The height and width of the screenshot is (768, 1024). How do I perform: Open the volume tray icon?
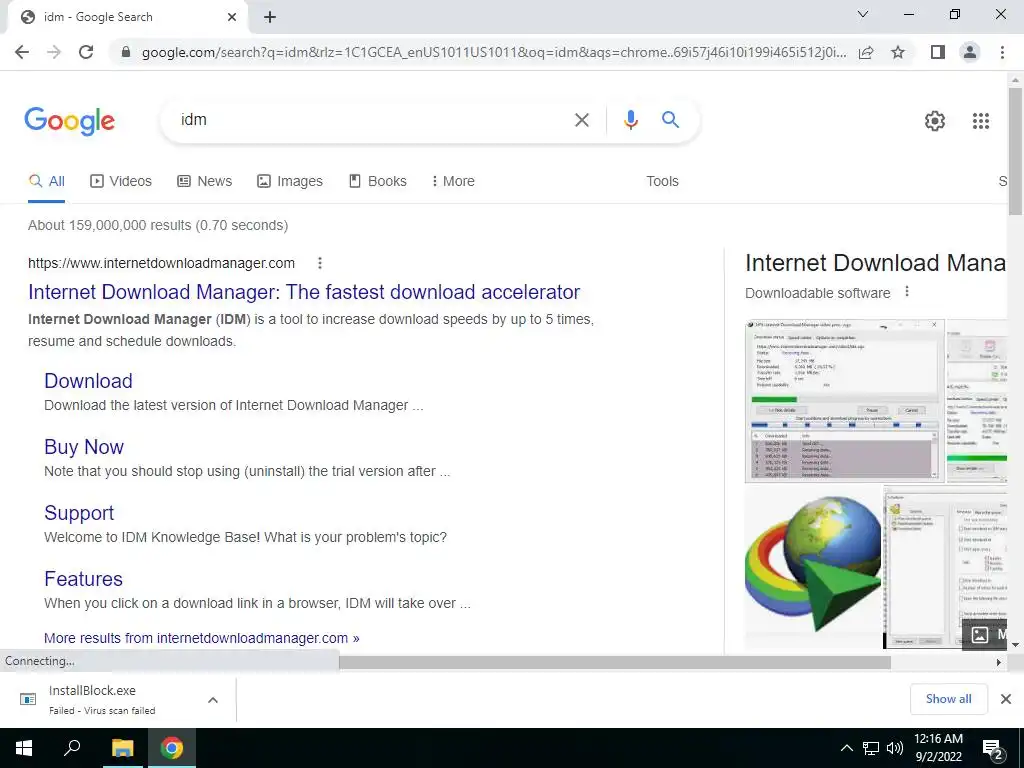[895, 748]
